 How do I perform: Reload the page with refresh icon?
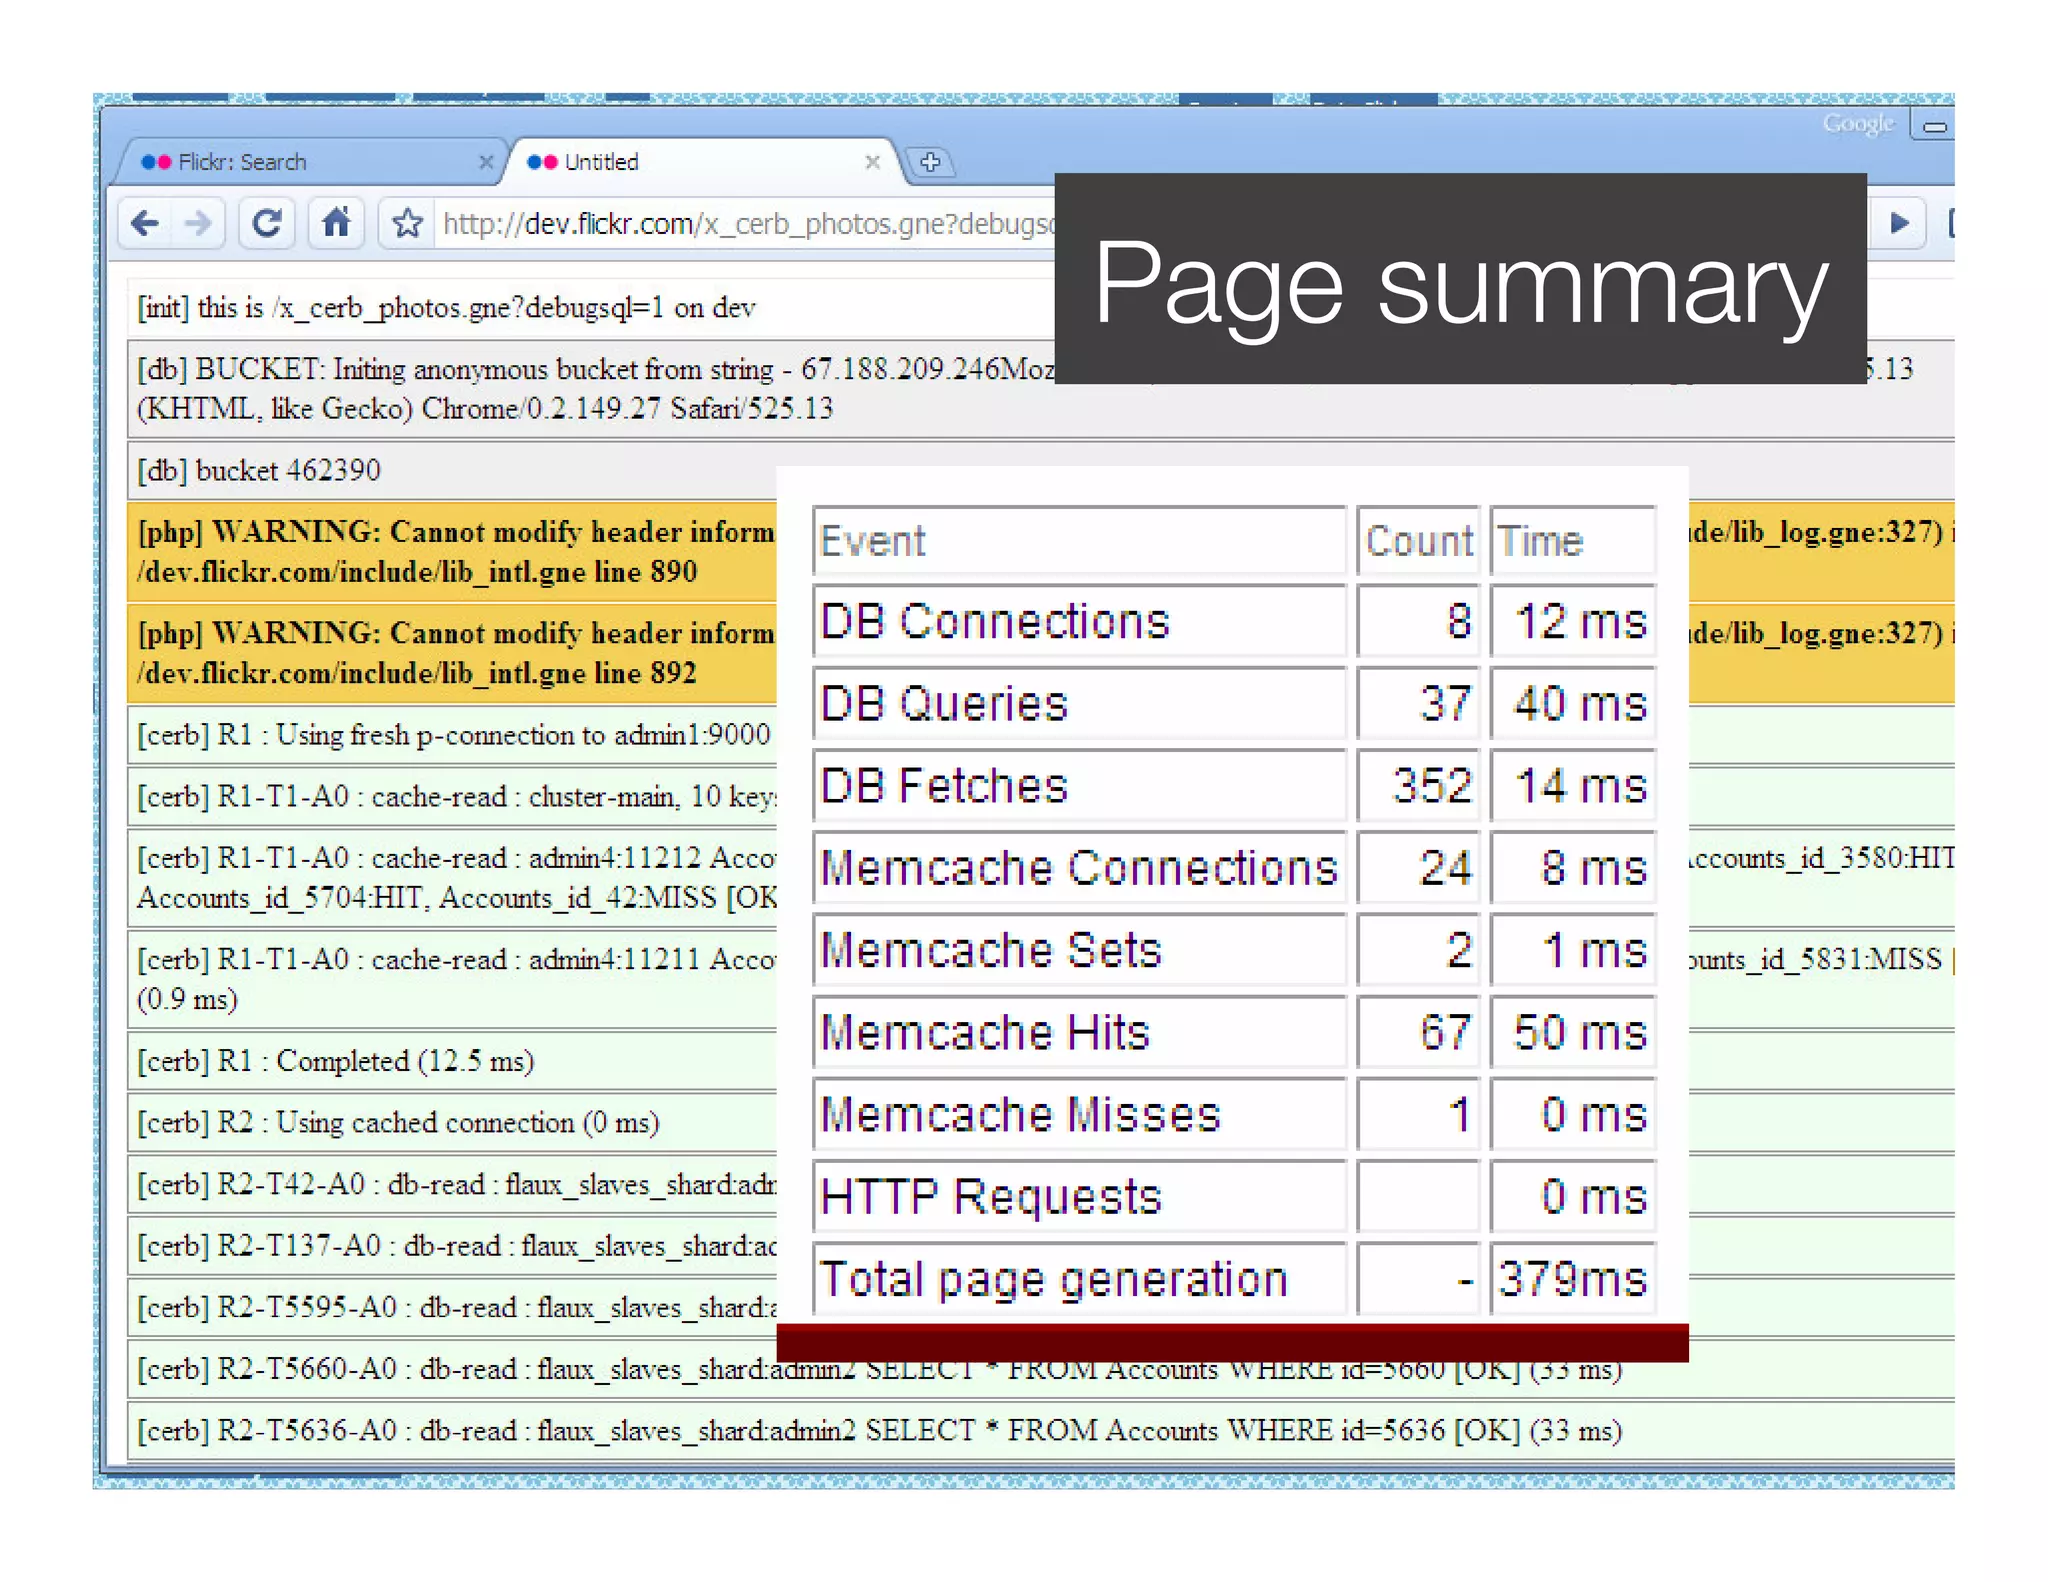266,223
